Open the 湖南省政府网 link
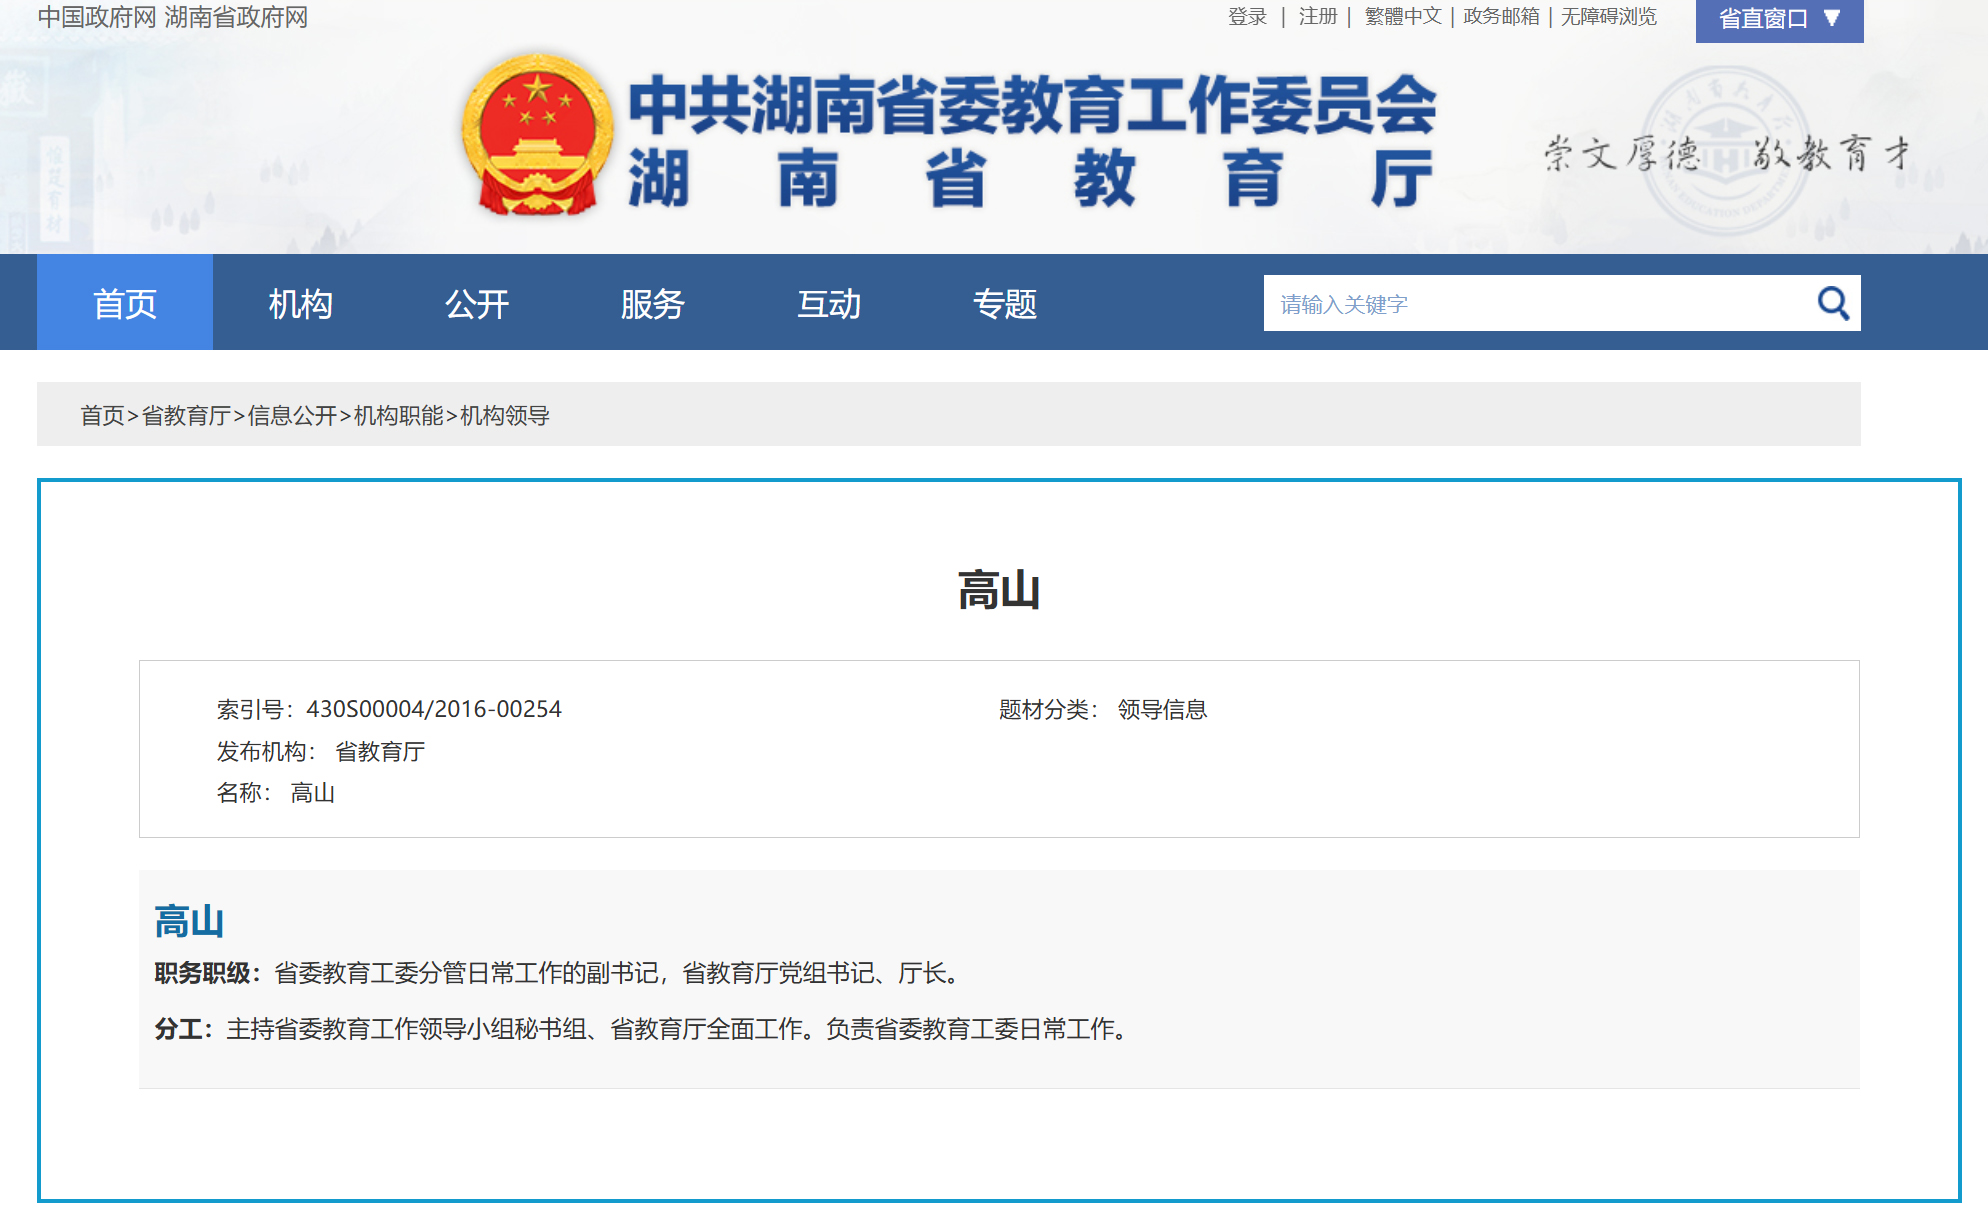1988x1208 pixels. coord(236,17)
